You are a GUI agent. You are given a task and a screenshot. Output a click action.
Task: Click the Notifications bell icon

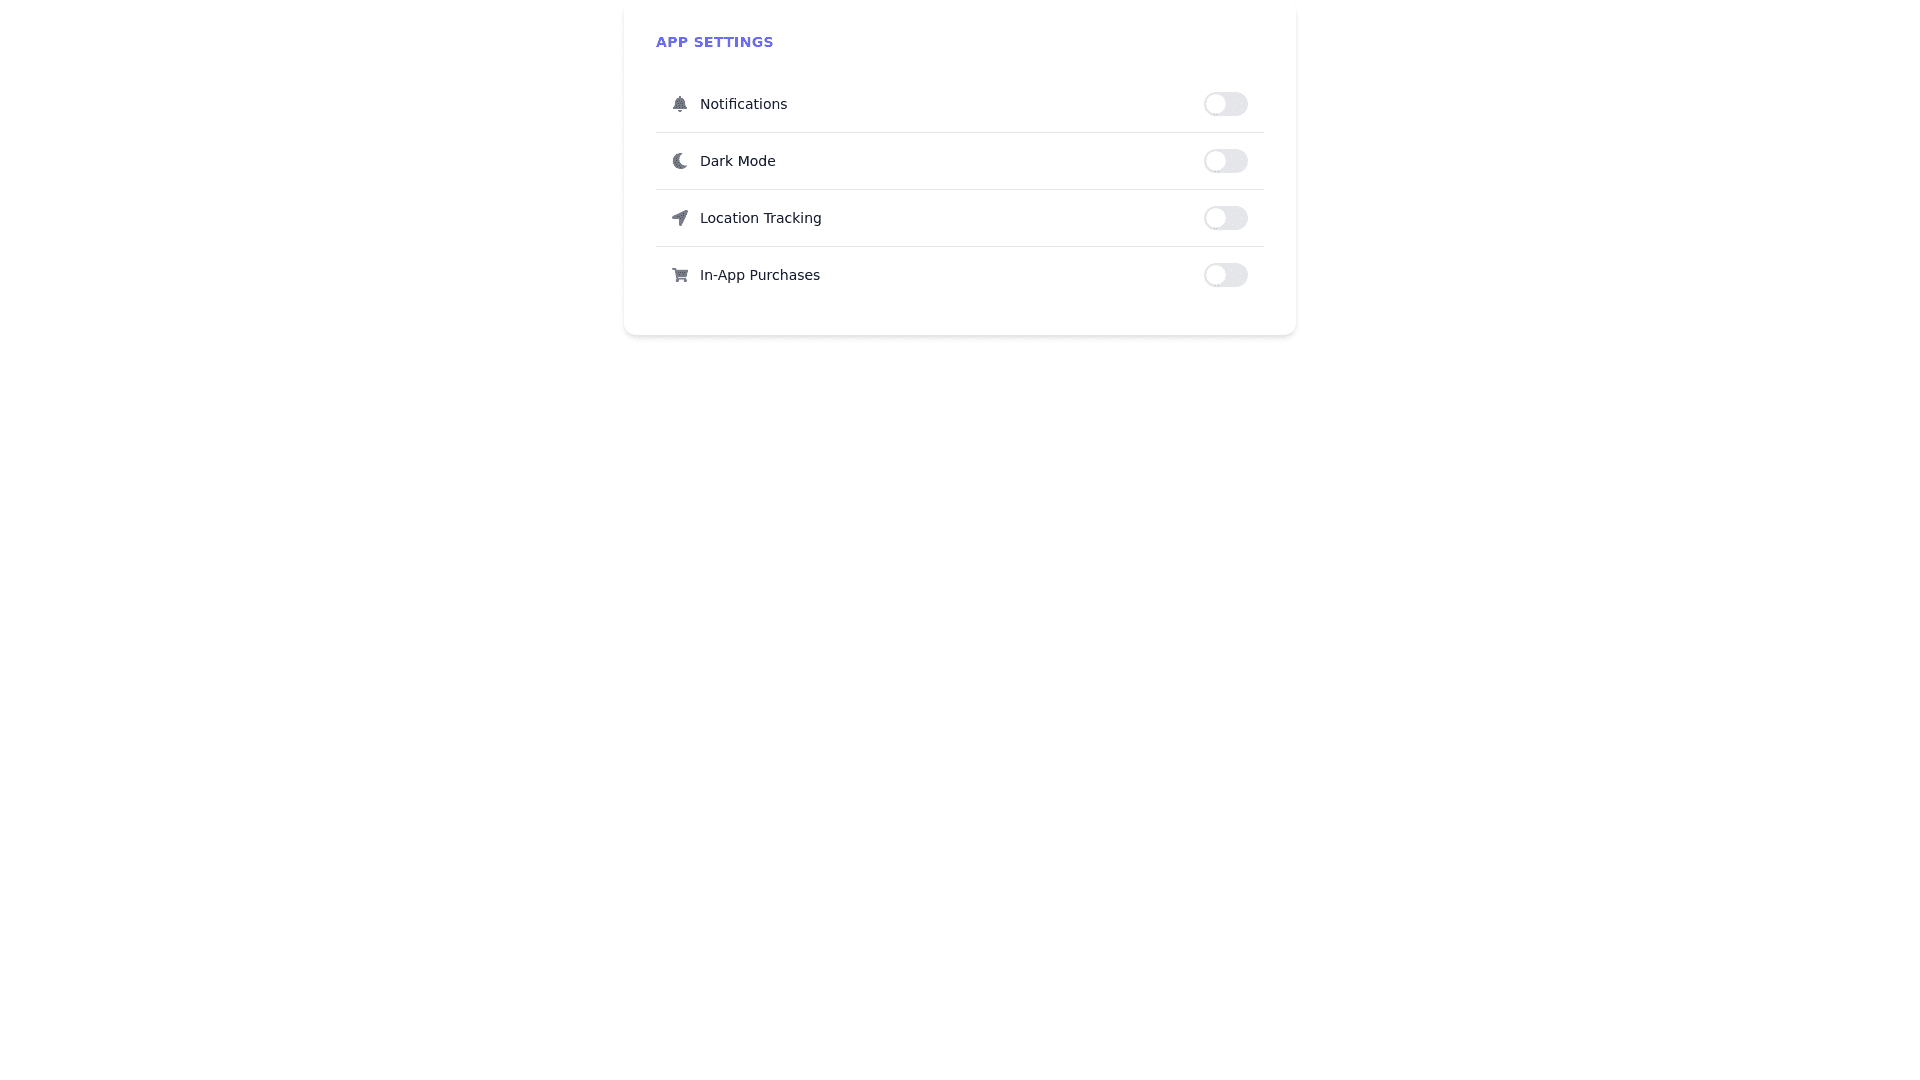pos(680,104)
